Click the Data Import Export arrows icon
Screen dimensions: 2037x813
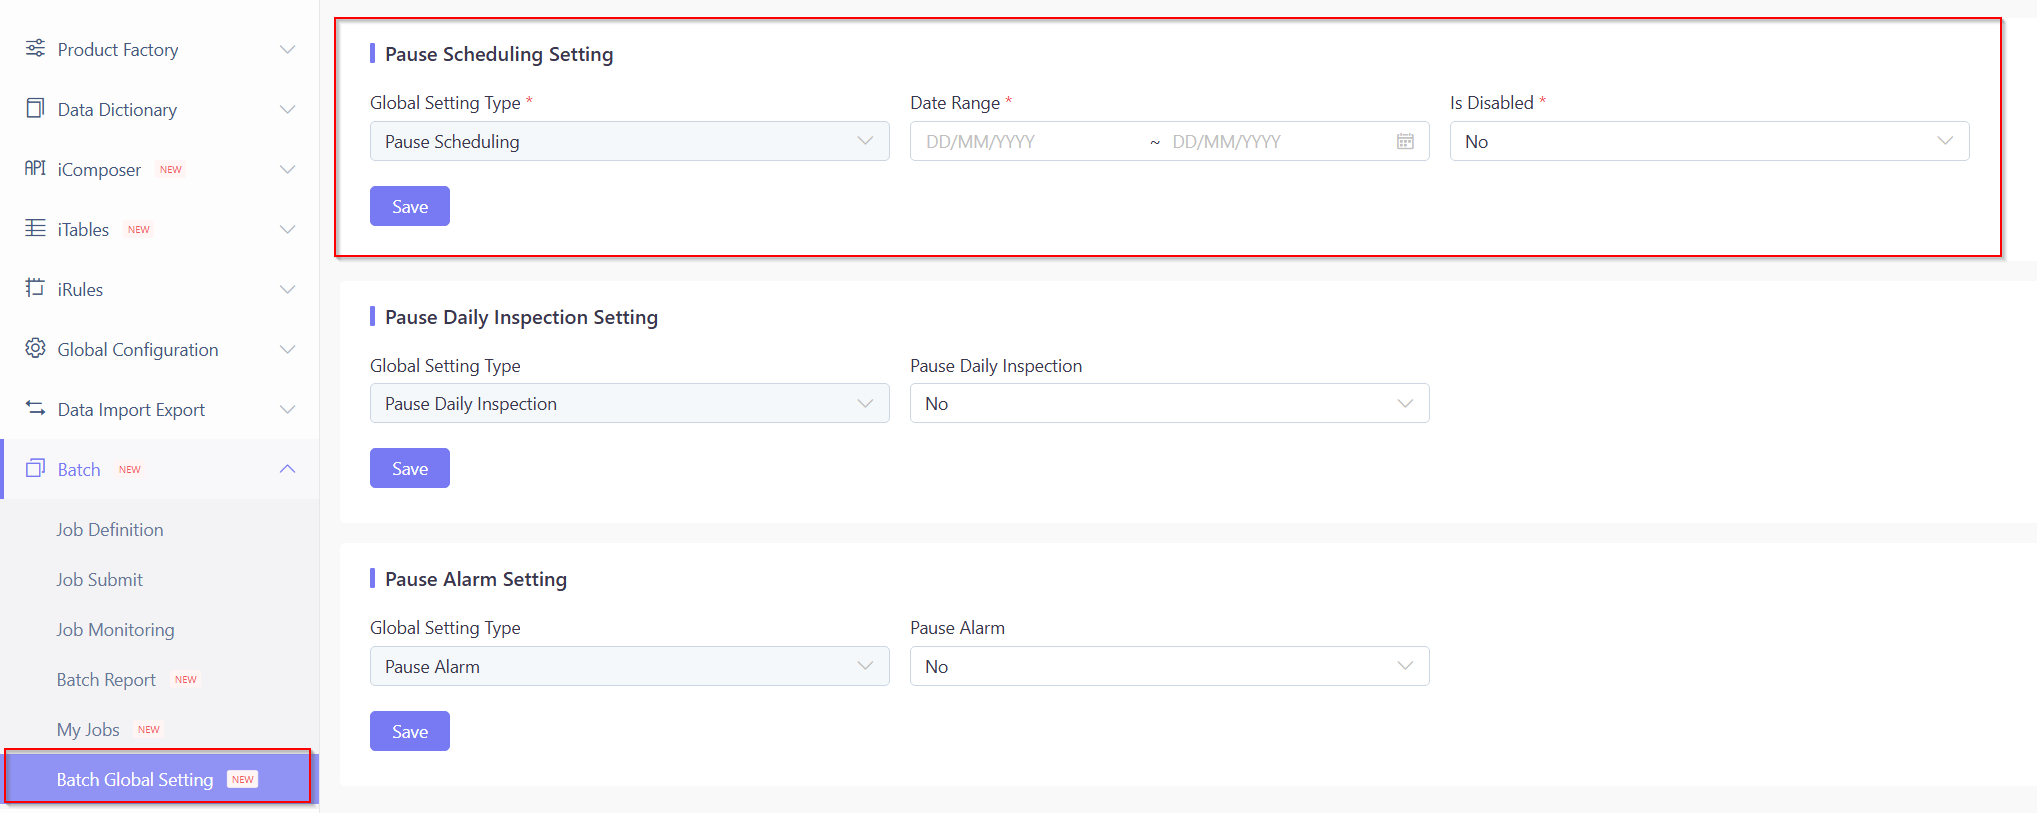35,408
